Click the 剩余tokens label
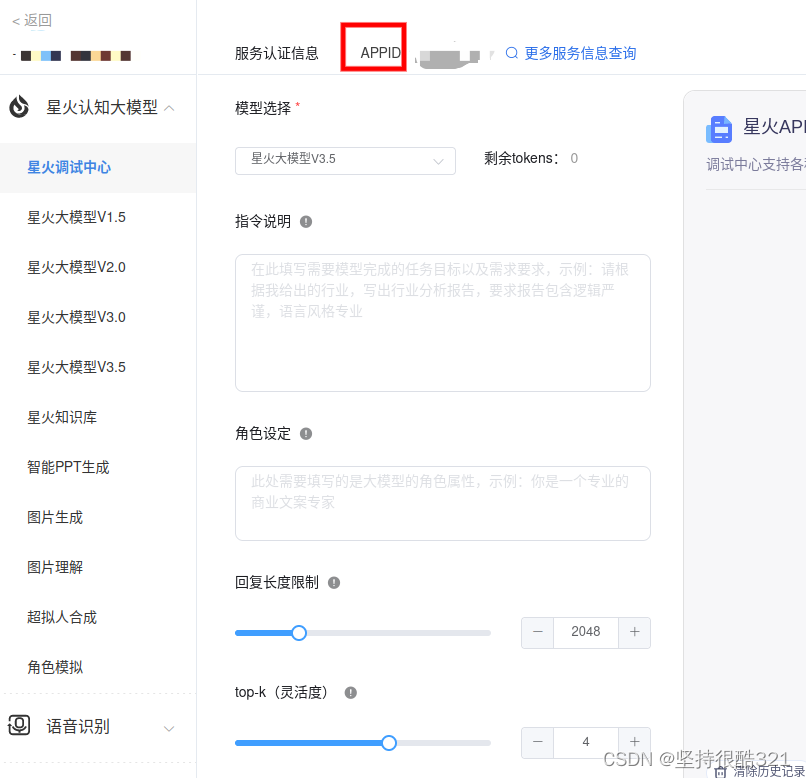The width and height of the screenshot is (806, 778). tap(521, 158)
